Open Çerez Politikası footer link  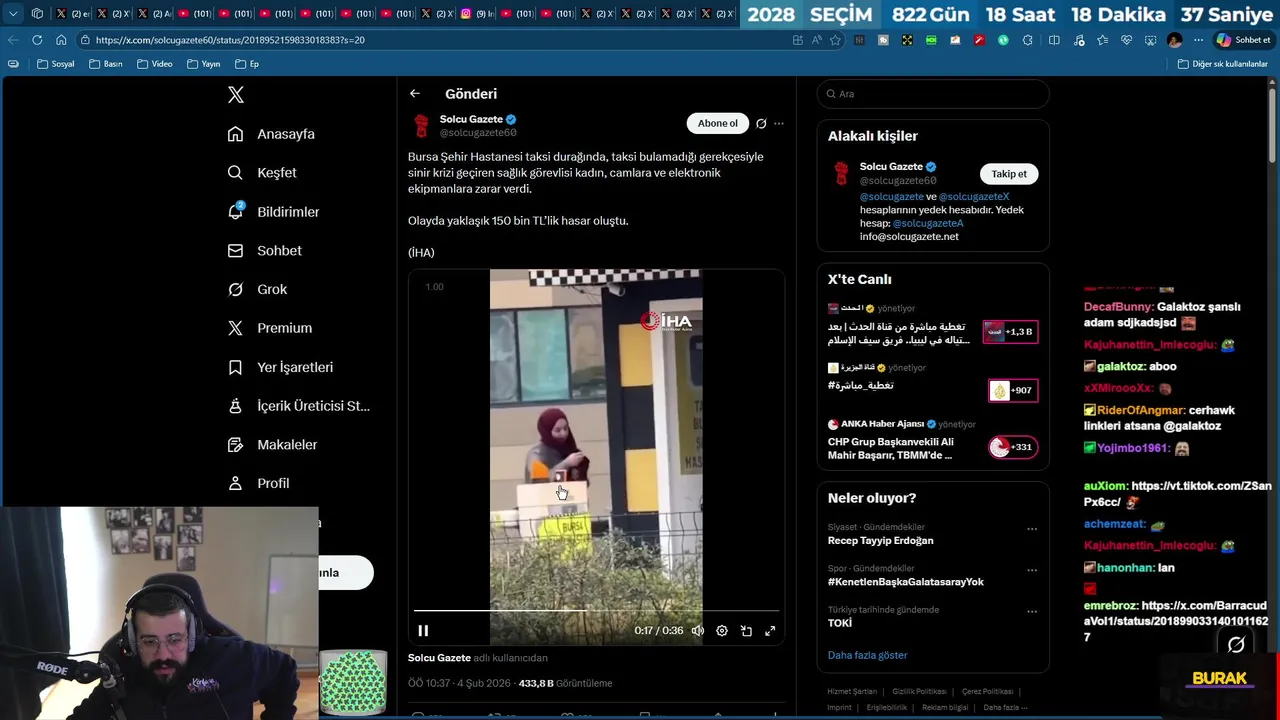(x=987, y=692)
